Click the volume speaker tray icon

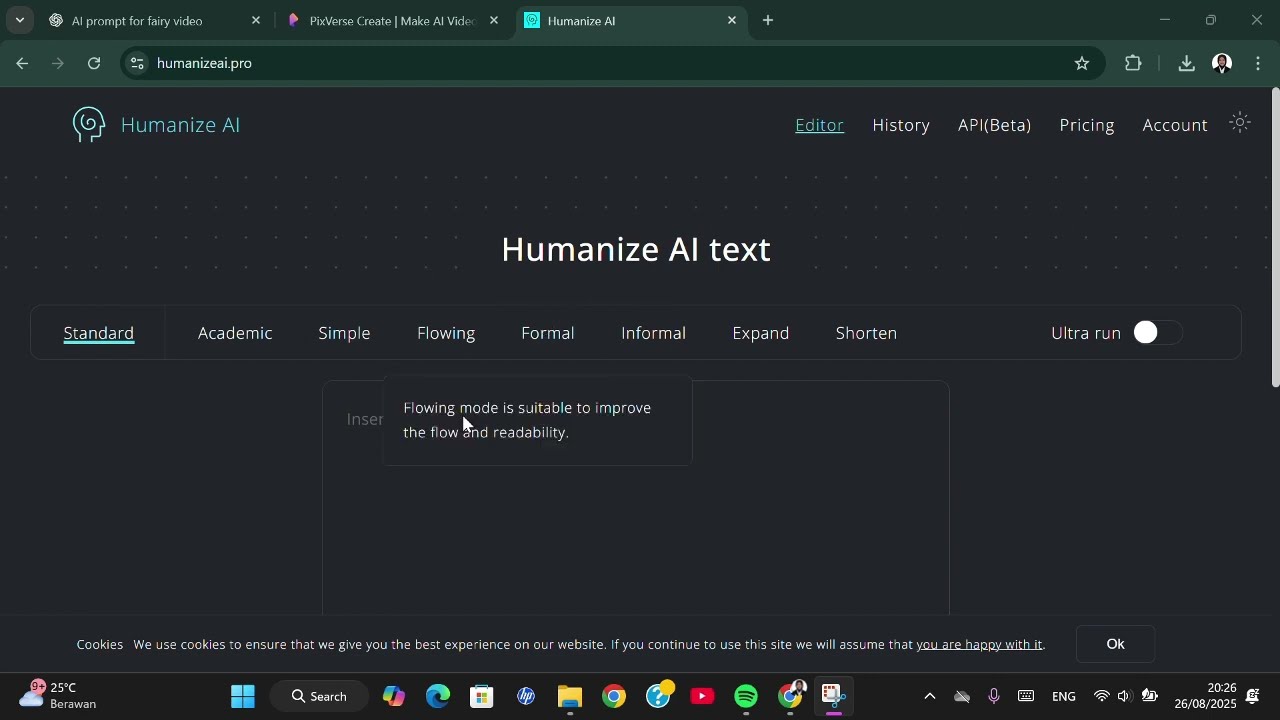[x=1125, y=697]
